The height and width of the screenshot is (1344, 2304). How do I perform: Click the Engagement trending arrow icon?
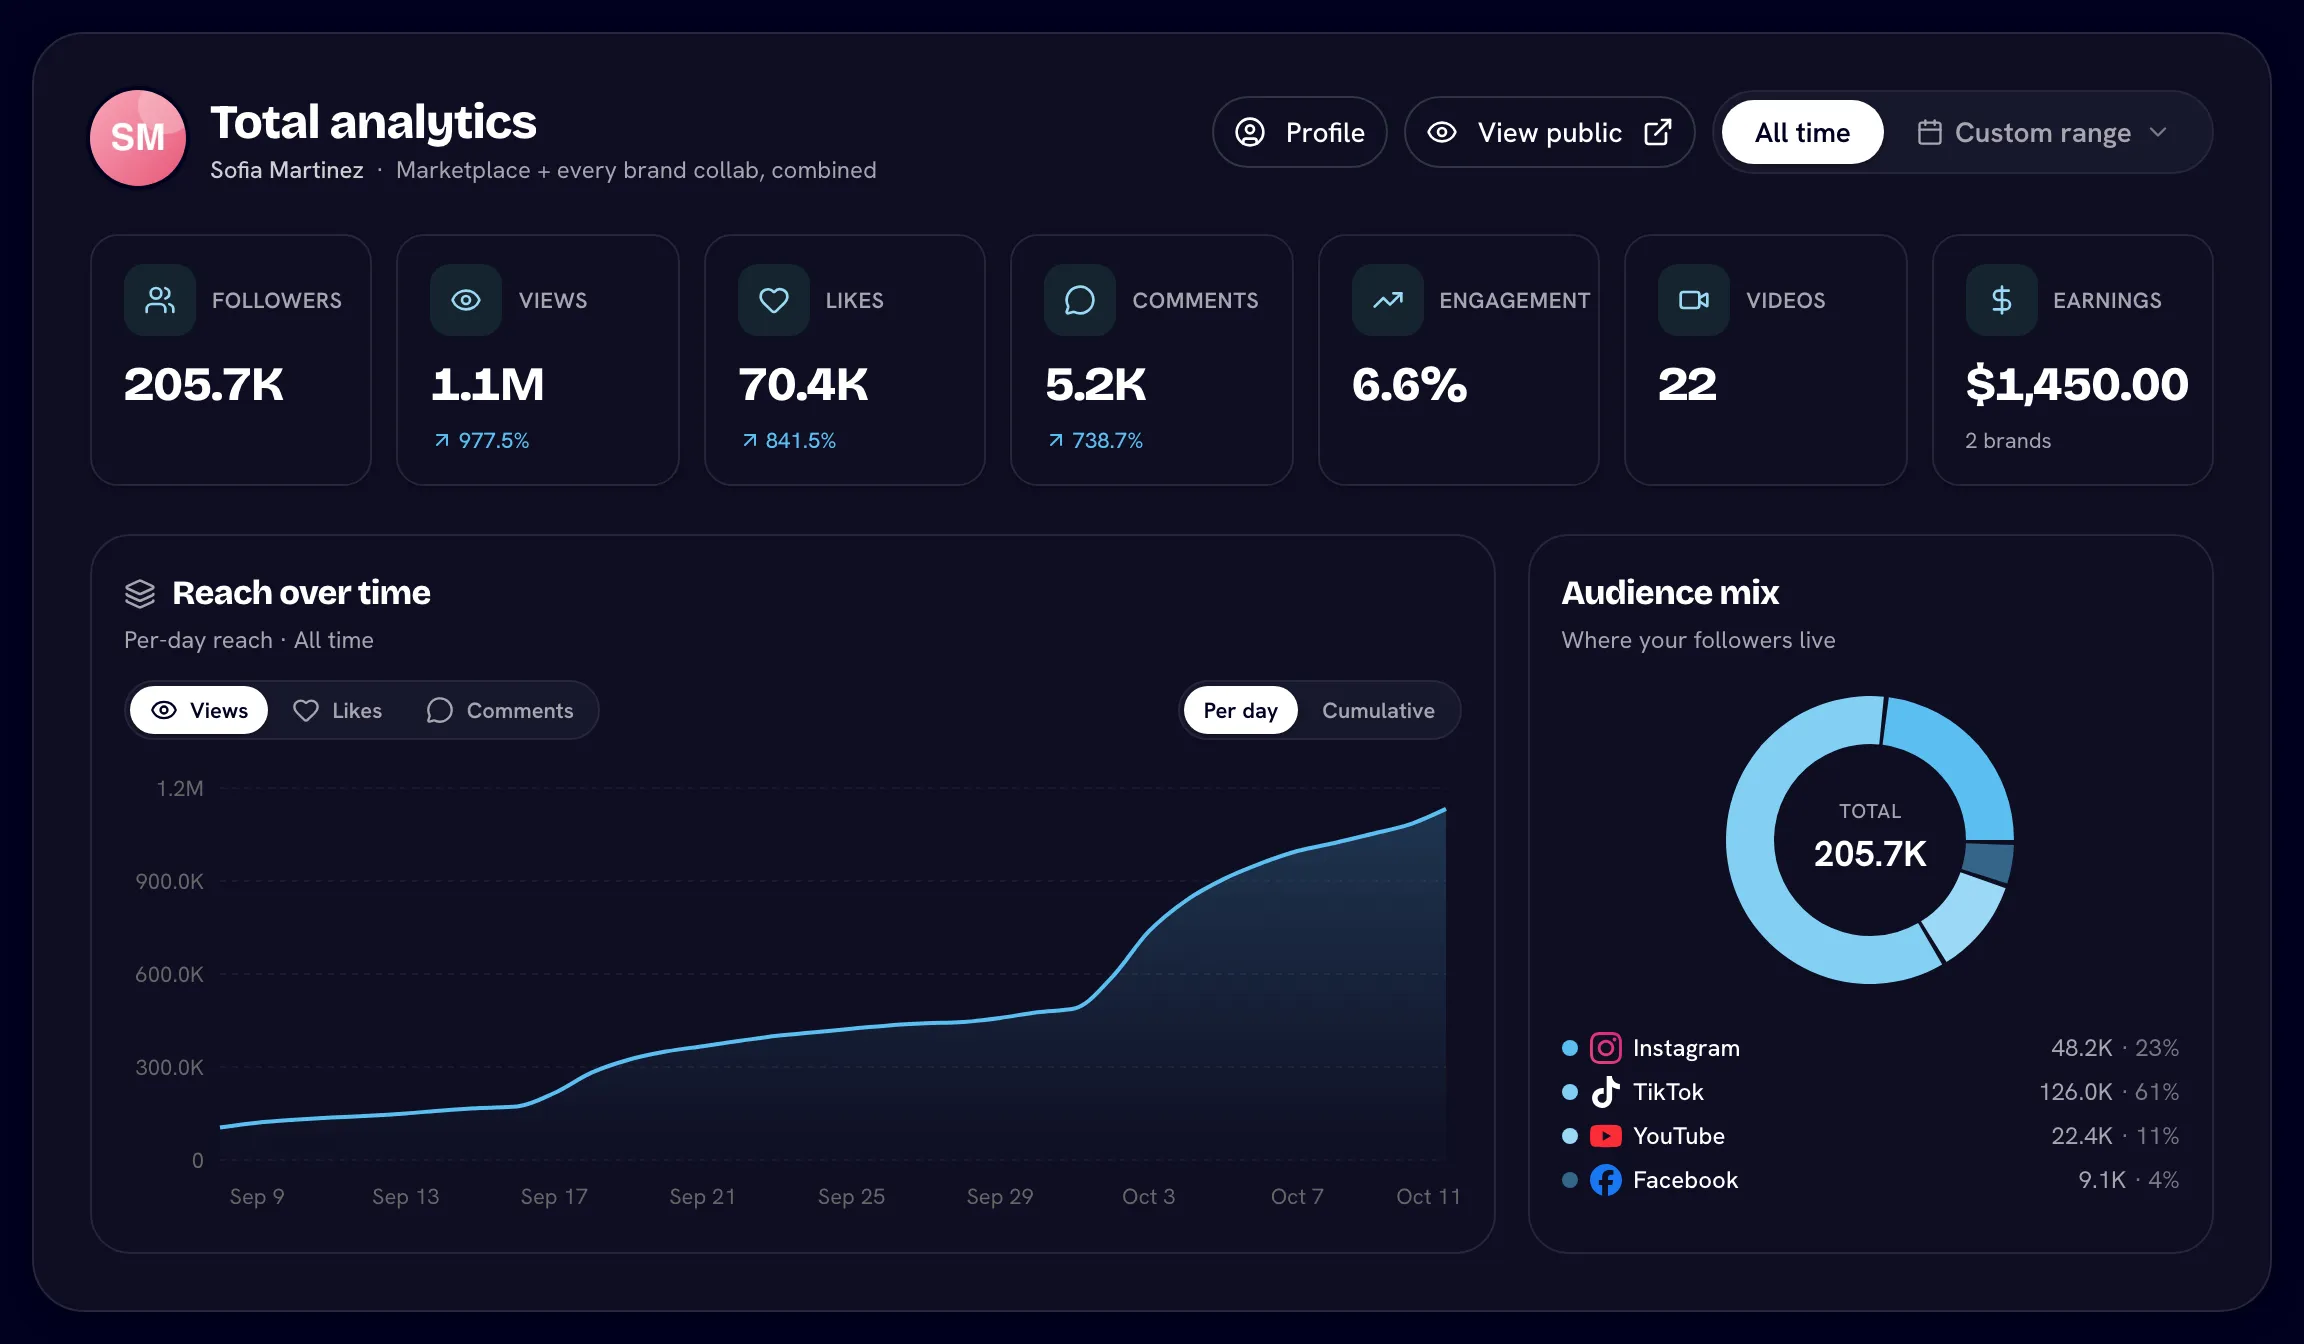(1388, 300)
